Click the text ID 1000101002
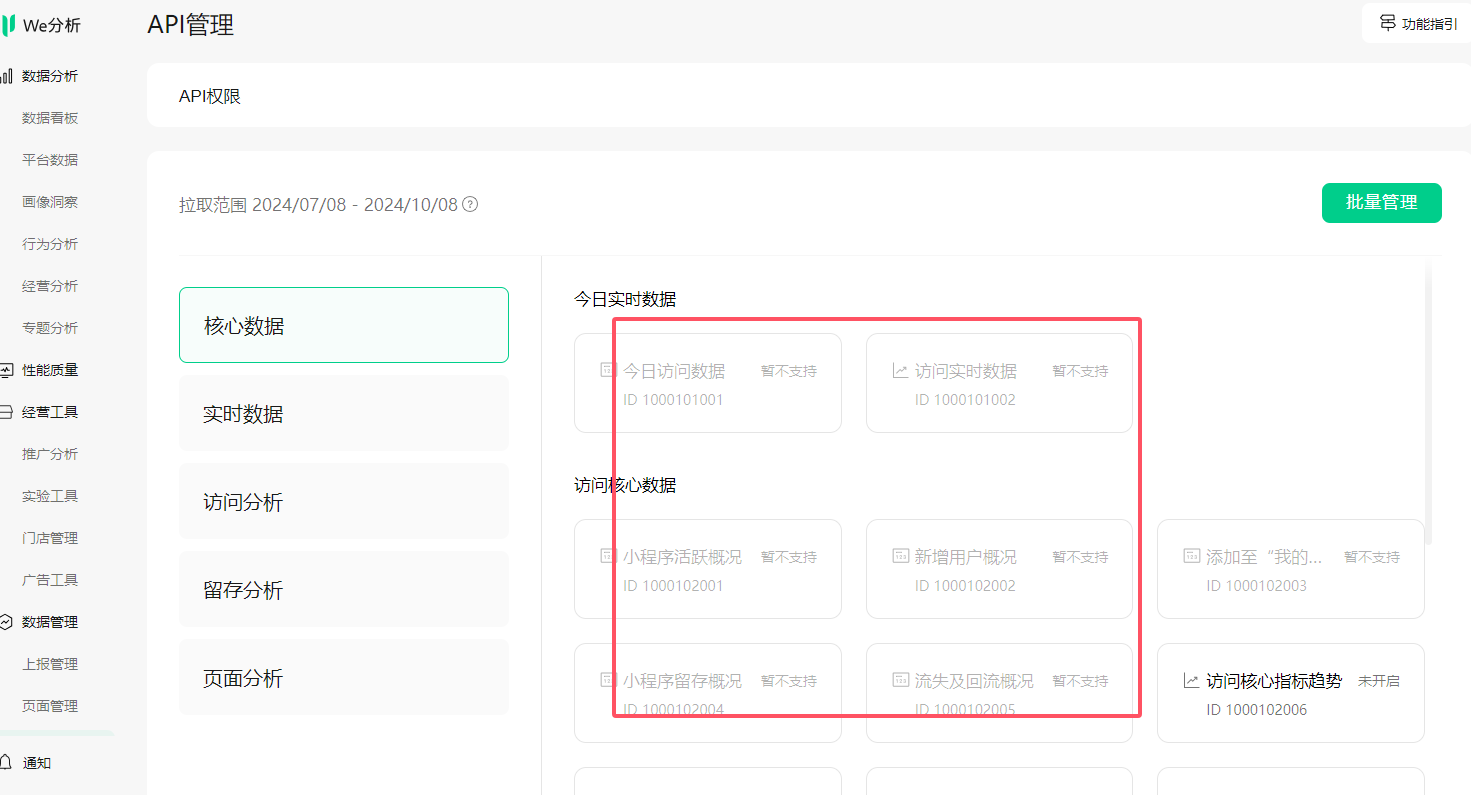This screenshot has height=795, width=1471. tap(965, 400)
